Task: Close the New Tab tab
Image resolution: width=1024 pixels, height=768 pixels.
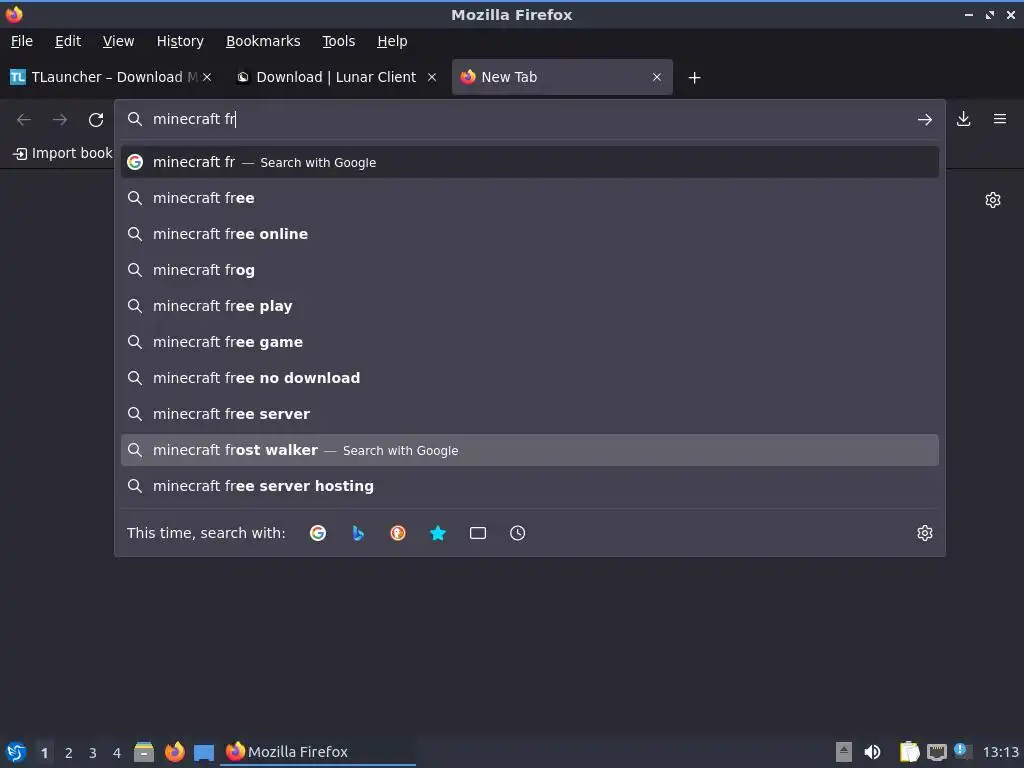Action: tap(656, 77)
